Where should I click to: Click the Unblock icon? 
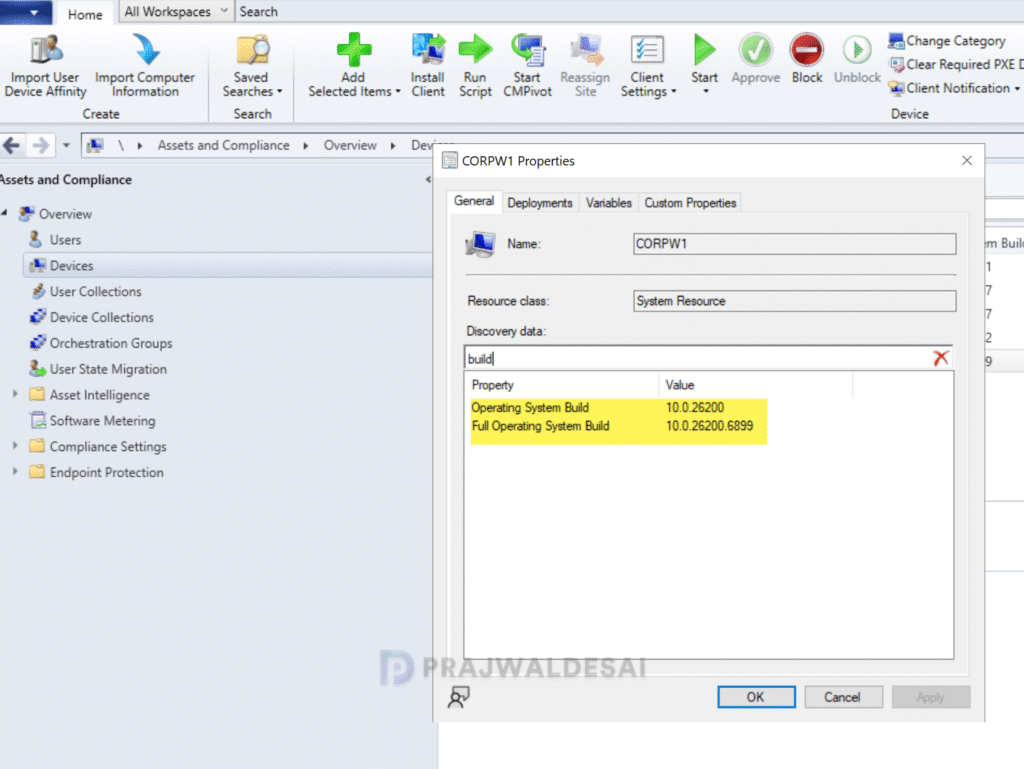(857, 50)
